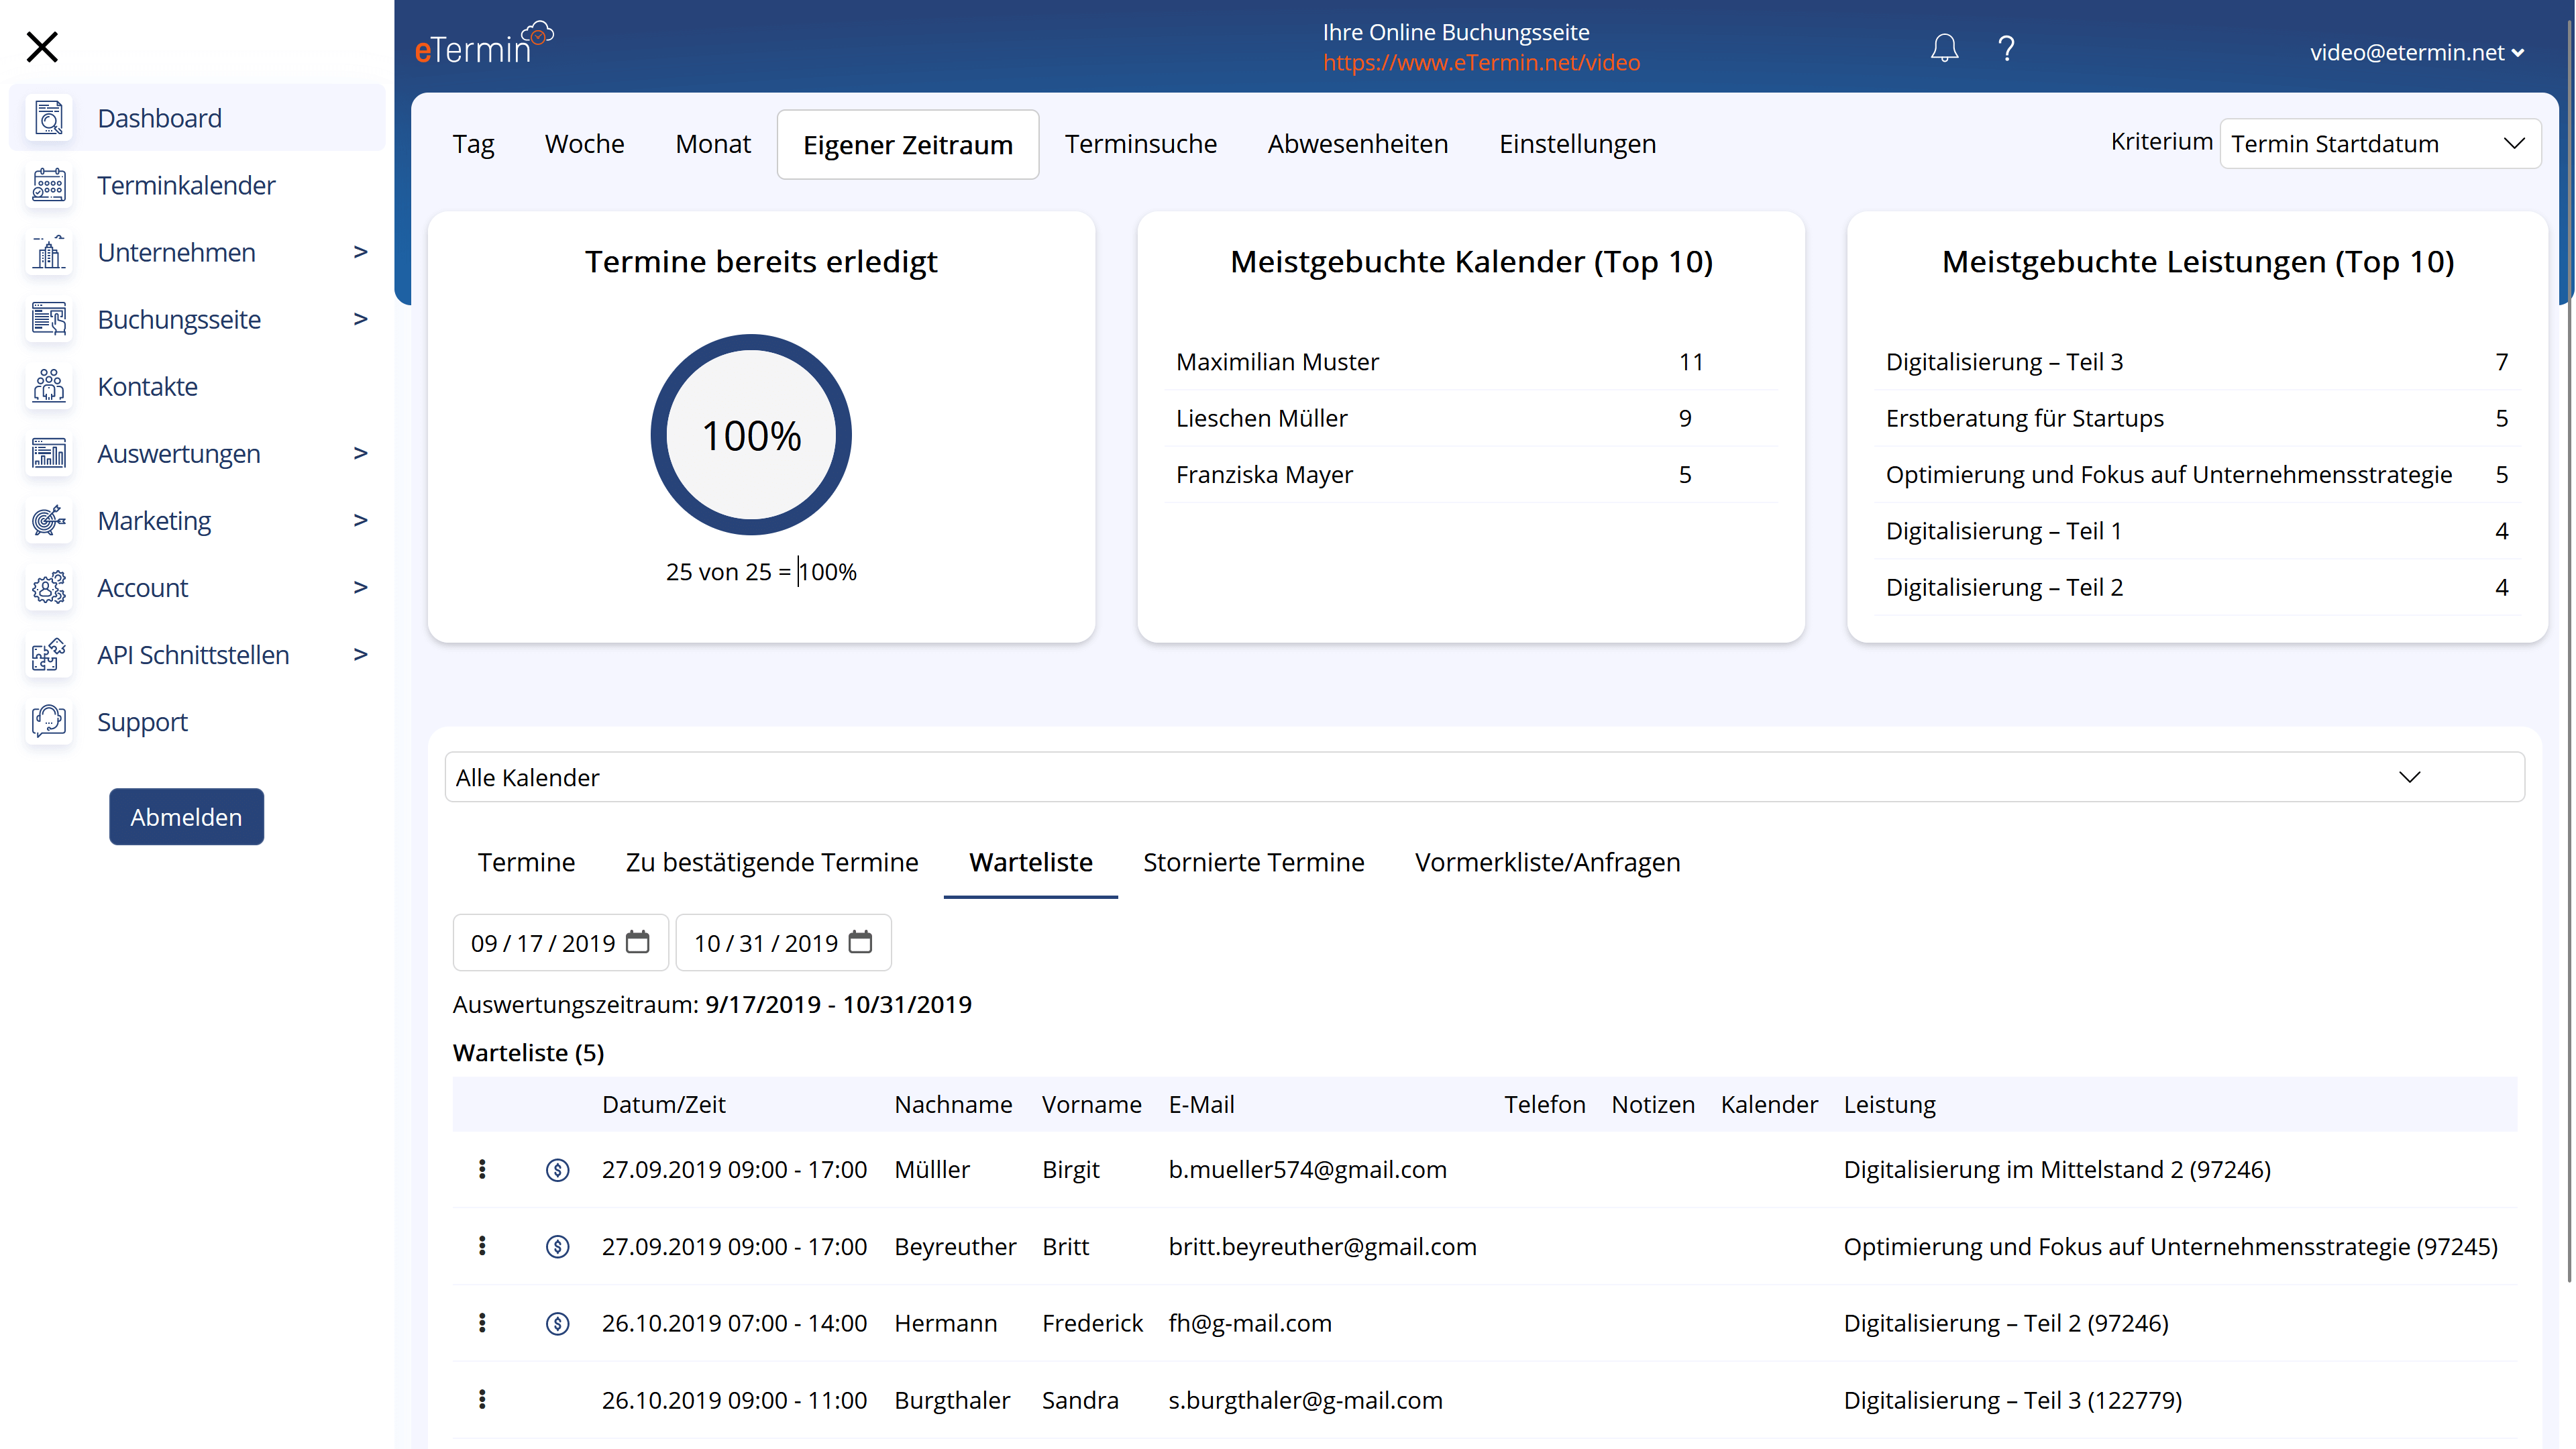Click the Dashboard menu label
Image resolution: width=2576 pixels, height=1449 pixels.
point(159,118)
